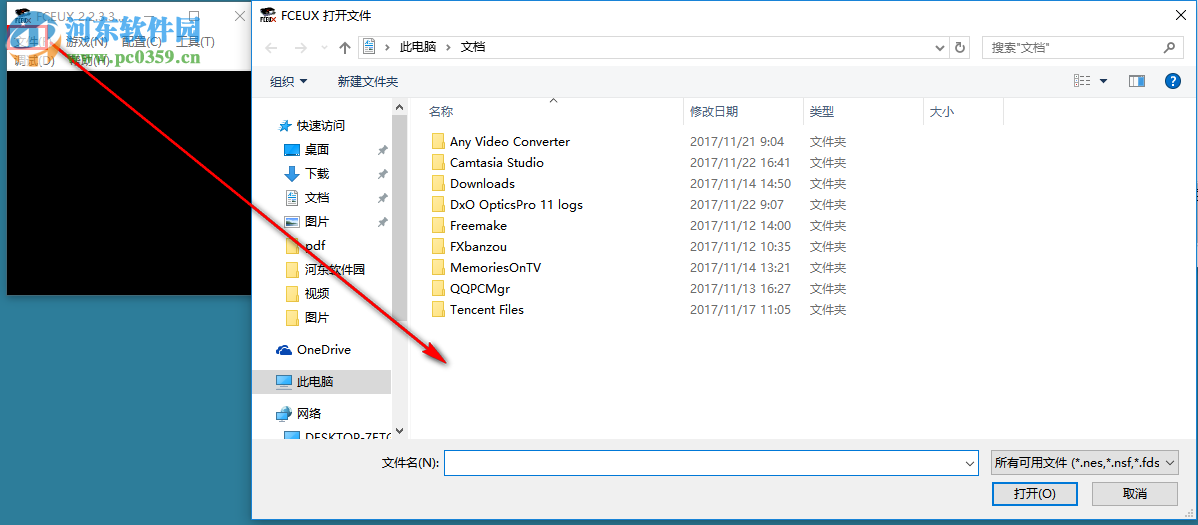This screenshot has height=525, width=1198.
Task: Open pinned 图片 in the sidebar
Action: tap(316, 222)
